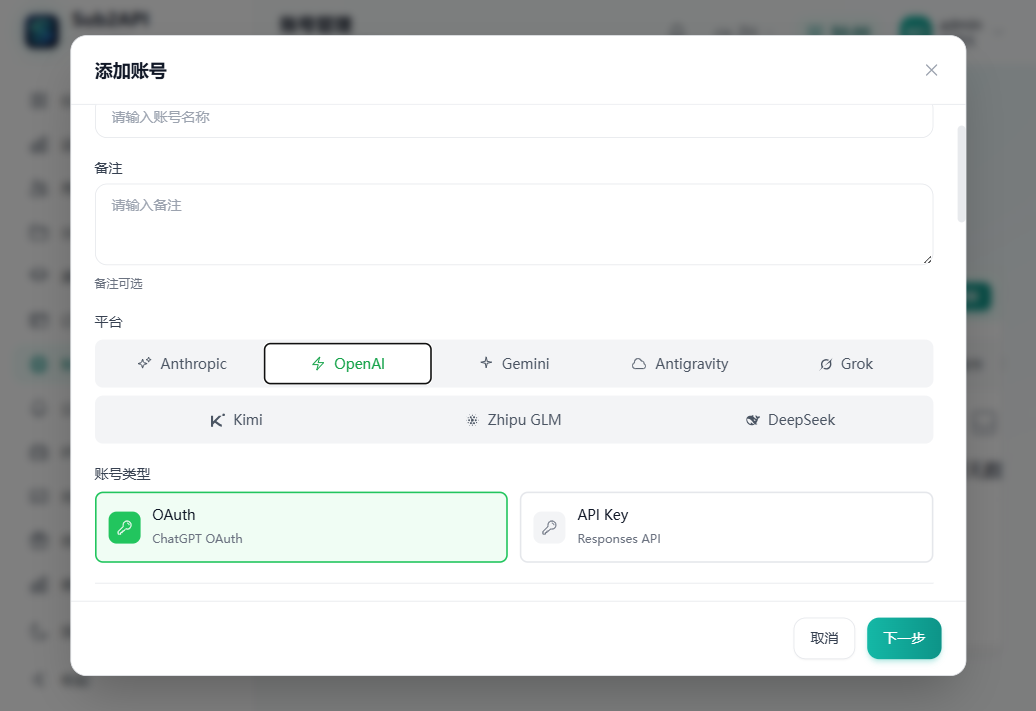Click the Gemini star icon
The height and width of the screenshot is (711, 1036).
pyautogui.click(x=486, y=363)
